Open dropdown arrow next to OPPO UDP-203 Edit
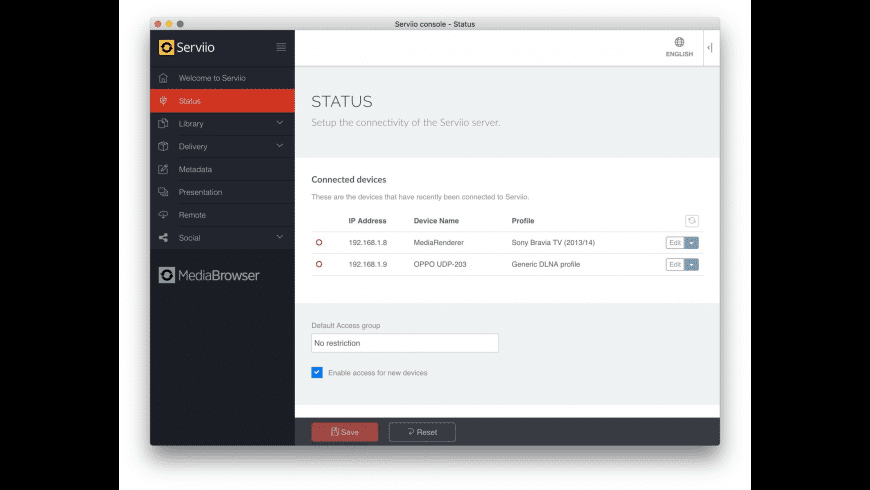Image resolution: width=870 pixels, height=490 pixels. point(691,265)
